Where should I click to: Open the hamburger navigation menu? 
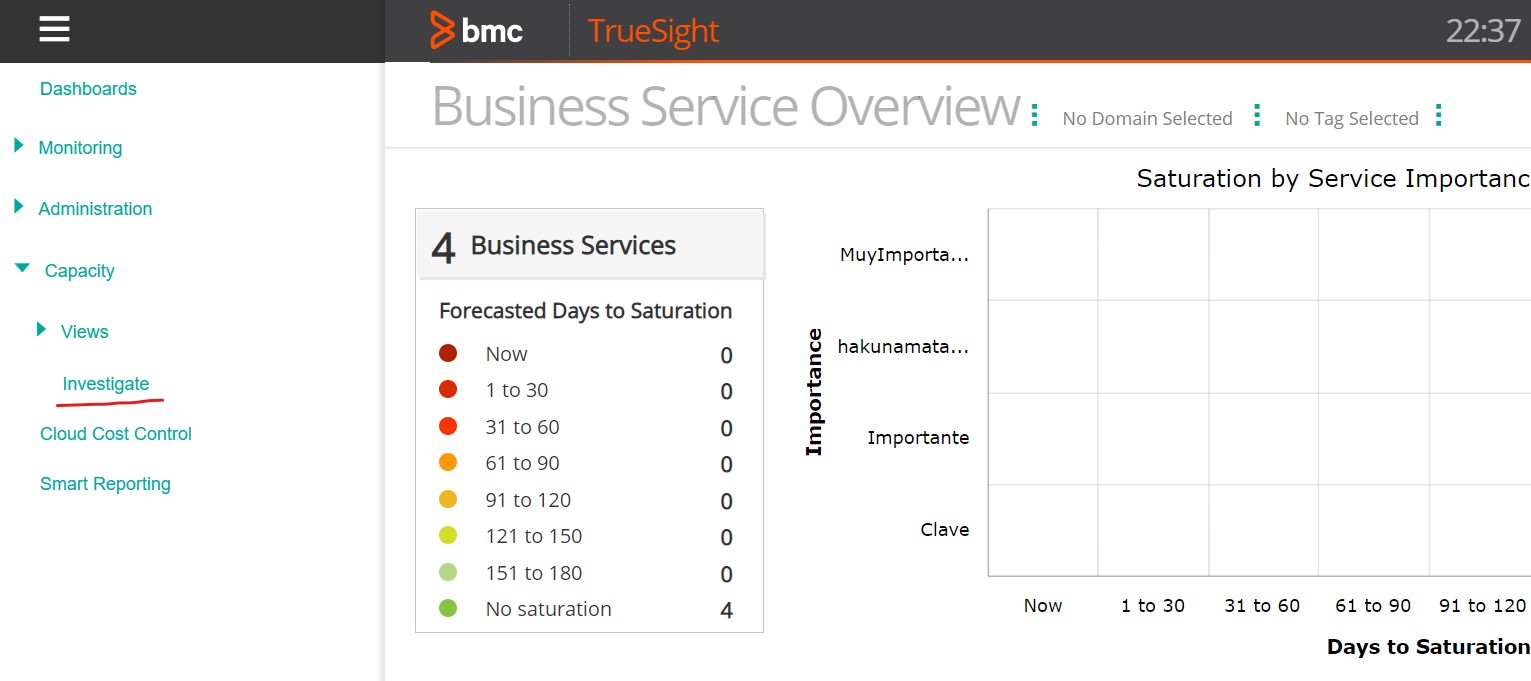(x=54, y=30)
